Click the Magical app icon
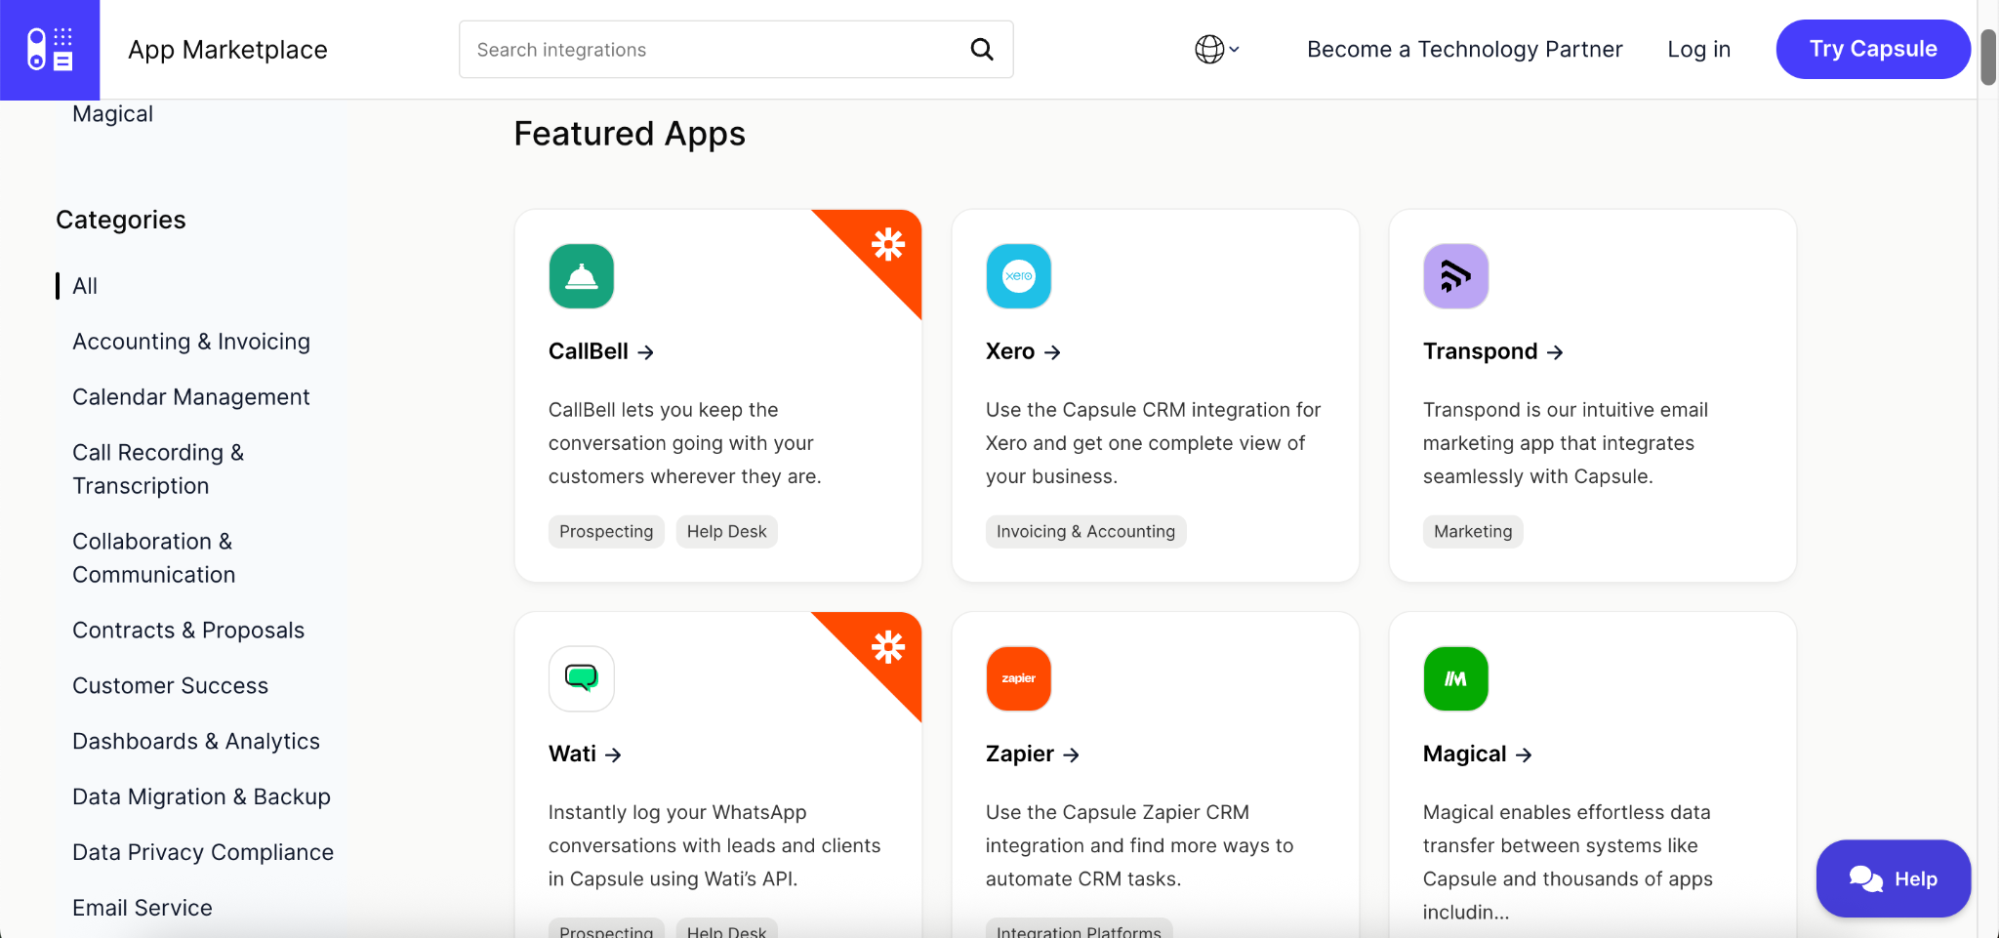1999x939 pixels. [x=1455, y=679]
